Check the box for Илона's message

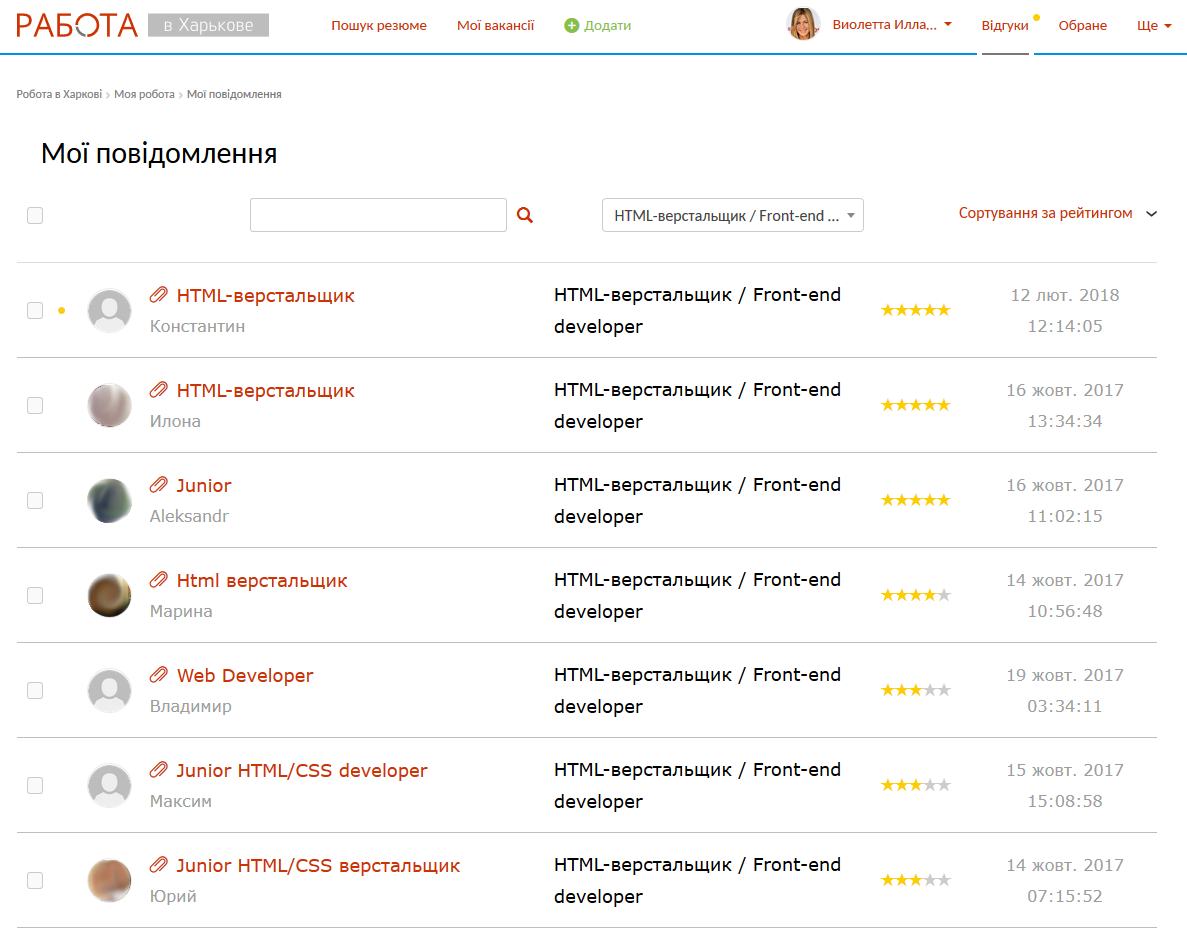tap(35, 405)
